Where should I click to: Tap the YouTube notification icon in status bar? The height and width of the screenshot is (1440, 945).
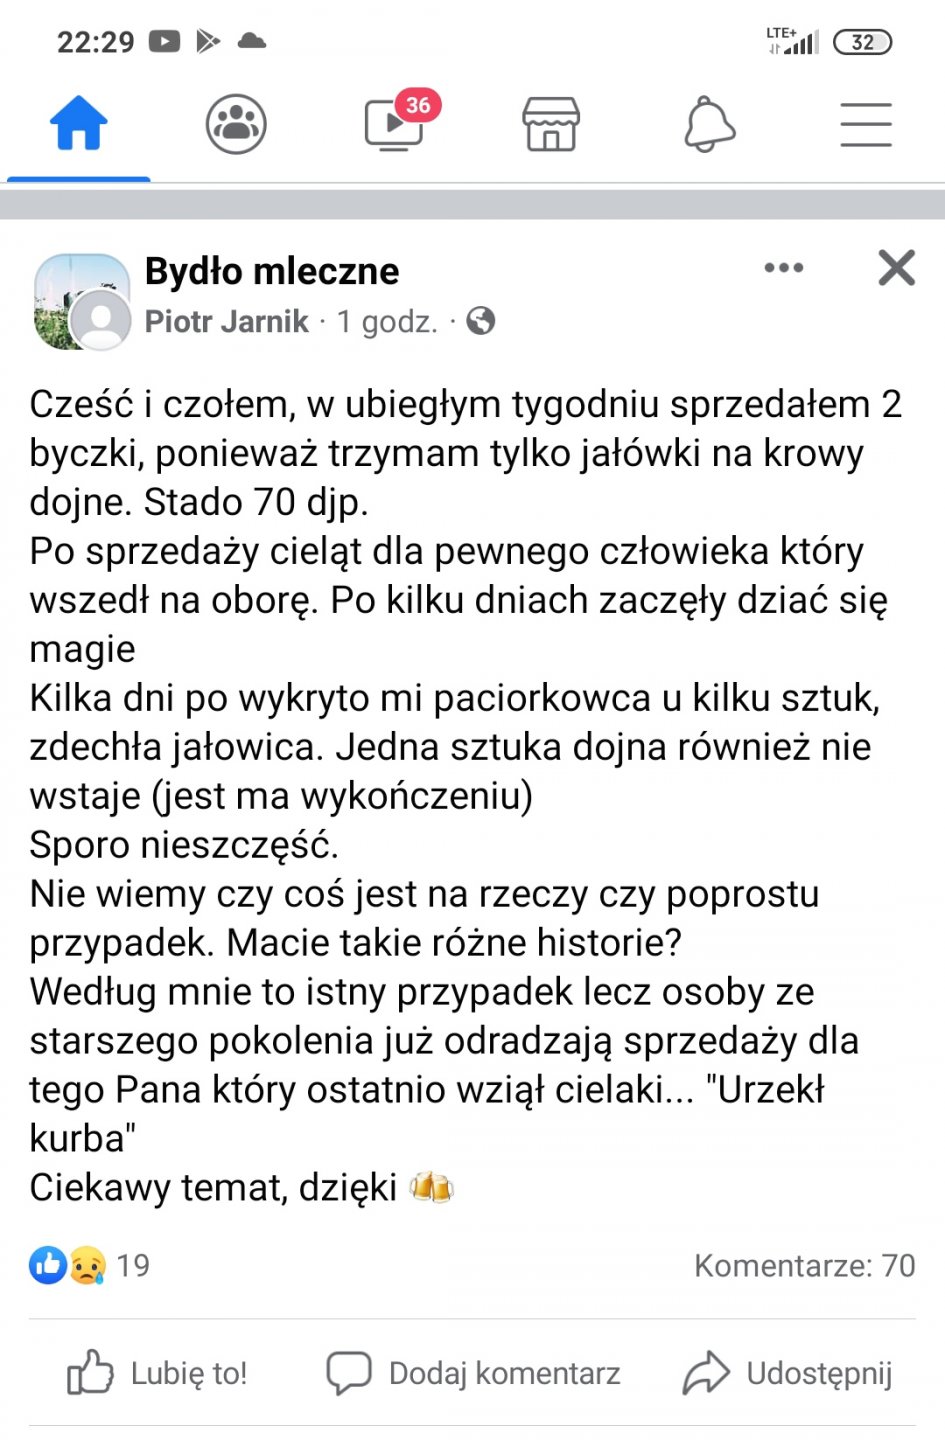[164, 41]
